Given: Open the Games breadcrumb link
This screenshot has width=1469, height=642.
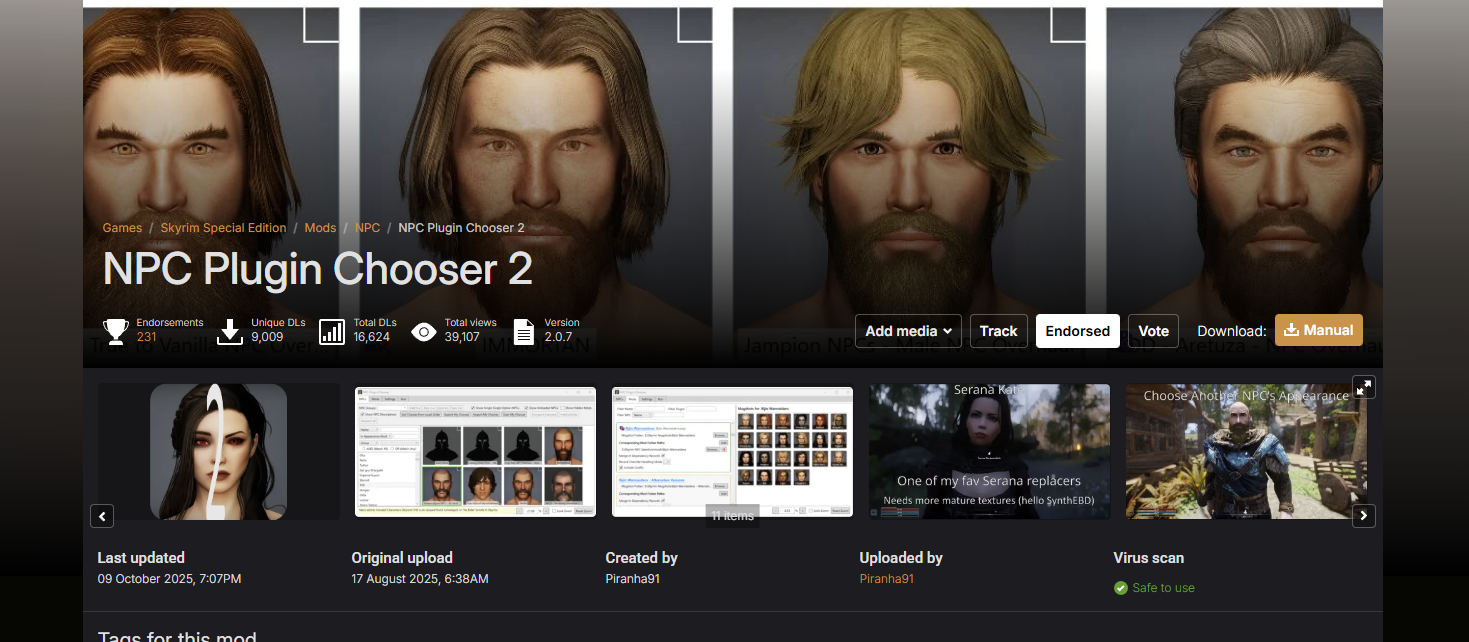Looking at the screenshot, I should (122, 228).
